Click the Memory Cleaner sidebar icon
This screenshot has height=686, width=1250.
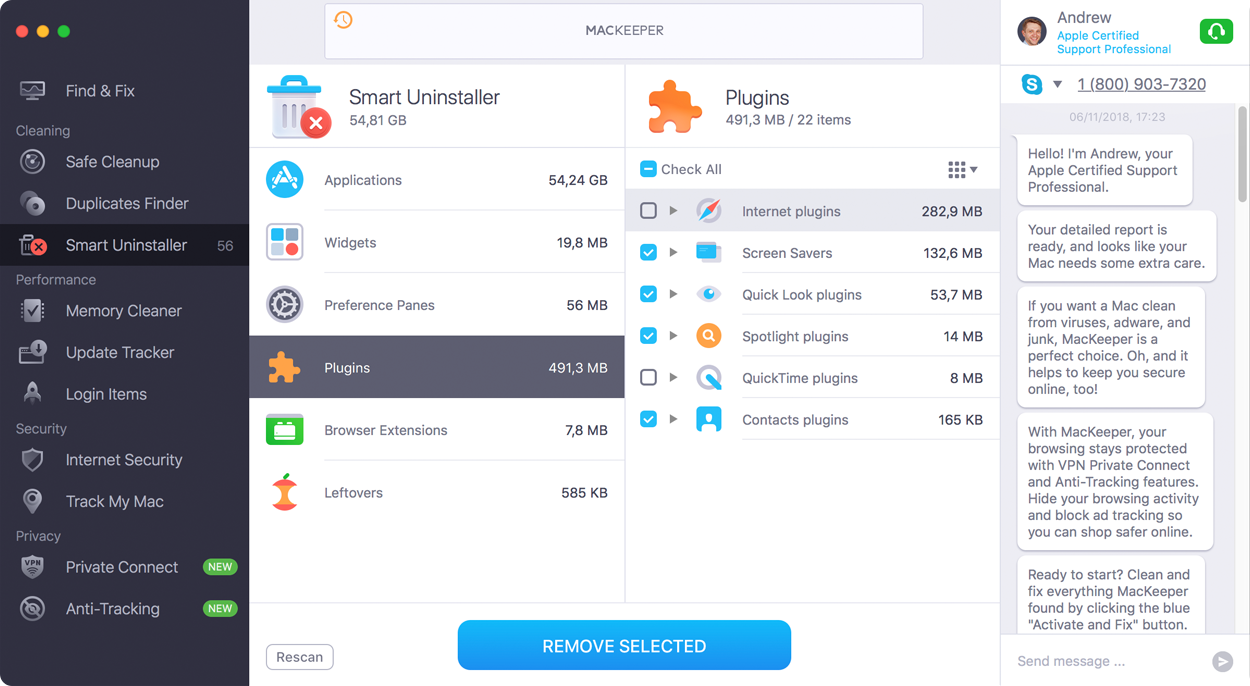tap(33, 311)
